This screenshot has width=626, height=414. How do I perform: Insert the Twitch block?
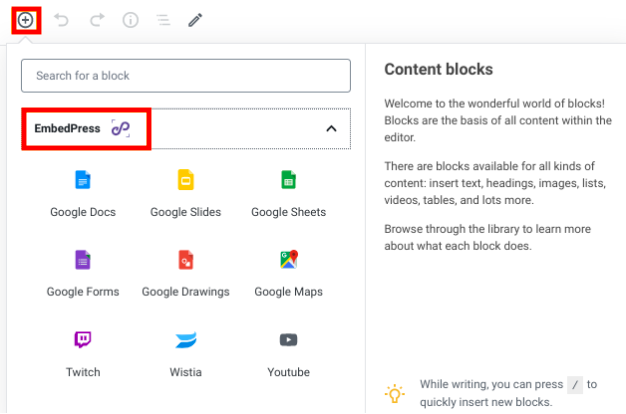point(83,355)
